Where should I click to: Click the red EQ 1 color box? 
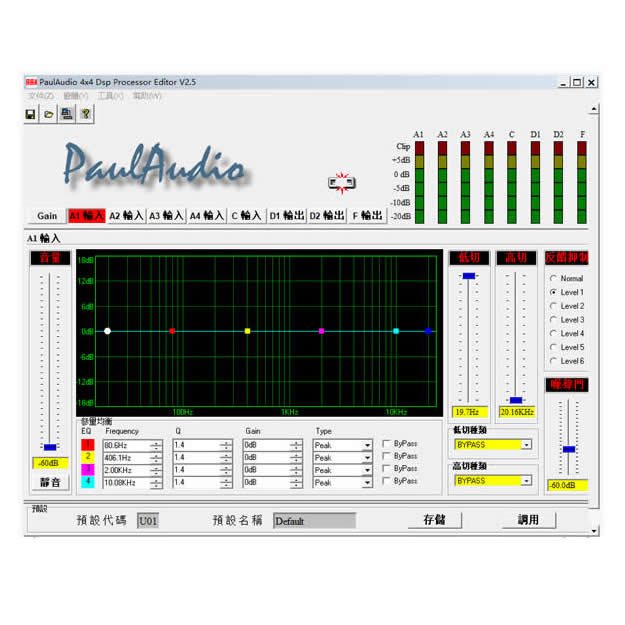pos(88,445)
